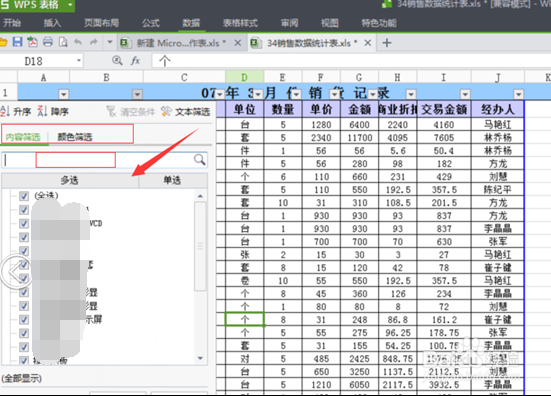Toggle the (全选) select all checkbox

24,196
